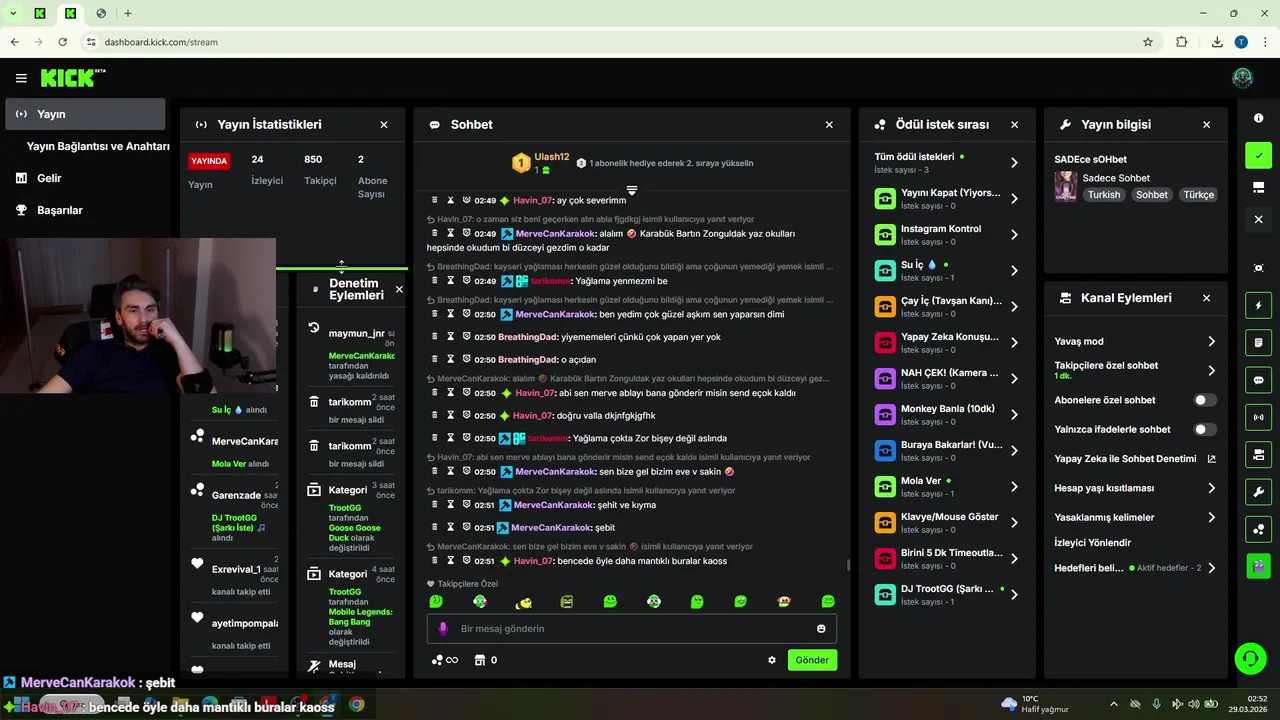Click the green clapperboard icon in the right rail
The height and width of the screenshot is (720, 1280).
[x=1258, y=565]
